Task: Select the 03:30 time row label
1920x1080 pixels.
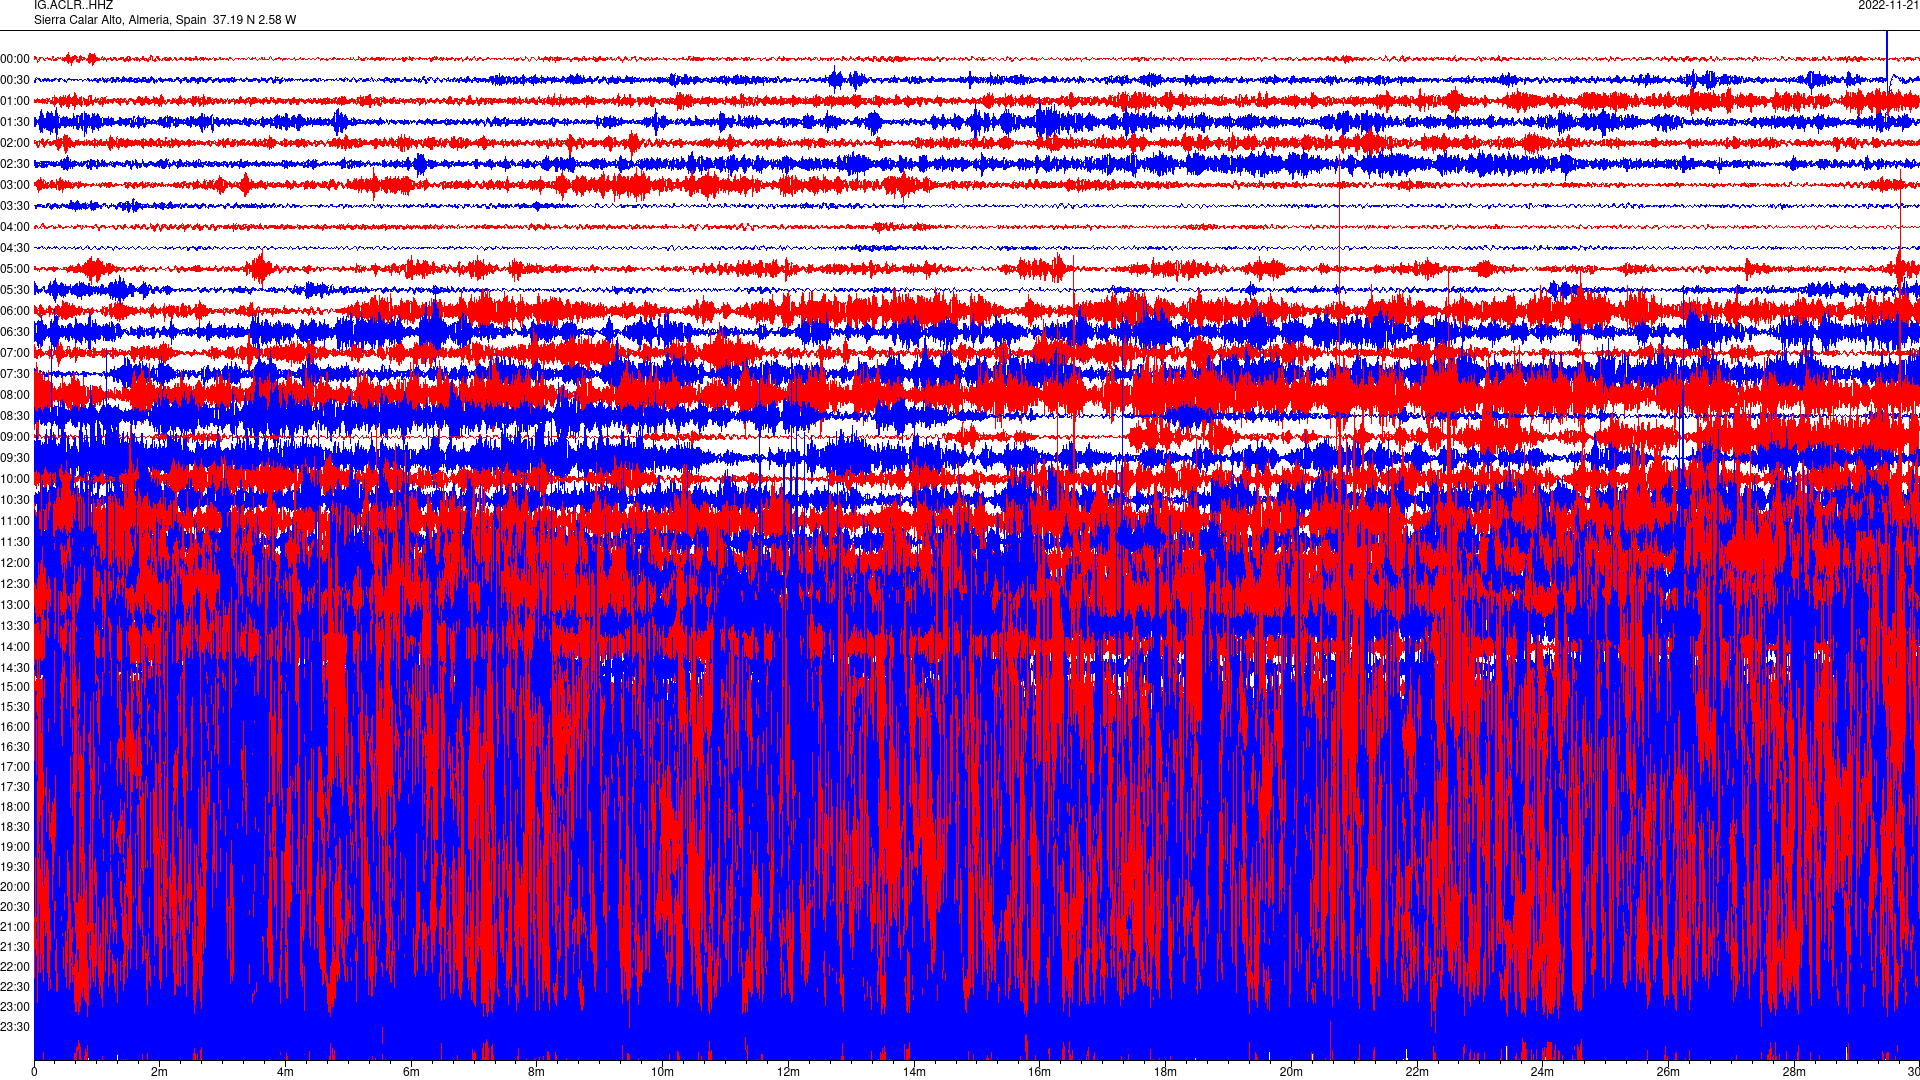Action: pyautogui.click(x=15, y=206)
